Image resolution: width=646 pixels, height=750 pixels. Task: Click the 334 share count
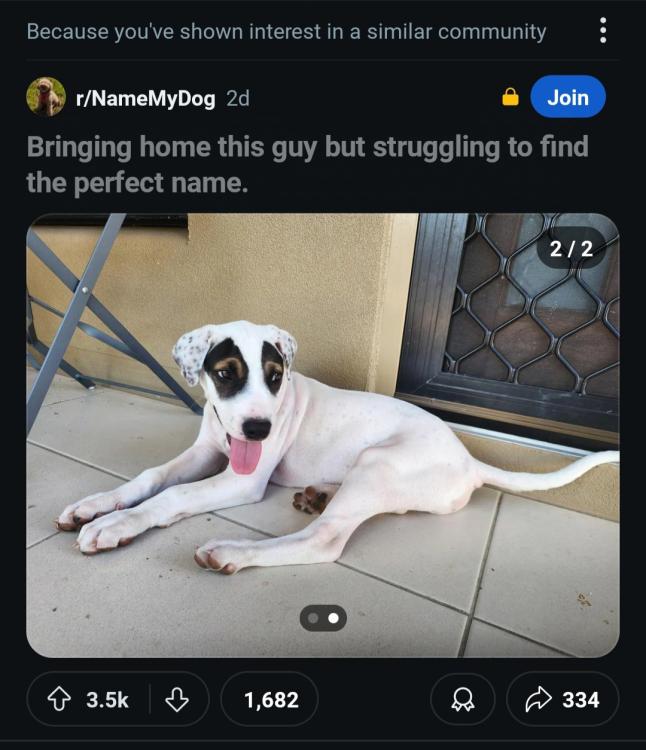click(x=580, y=700)
